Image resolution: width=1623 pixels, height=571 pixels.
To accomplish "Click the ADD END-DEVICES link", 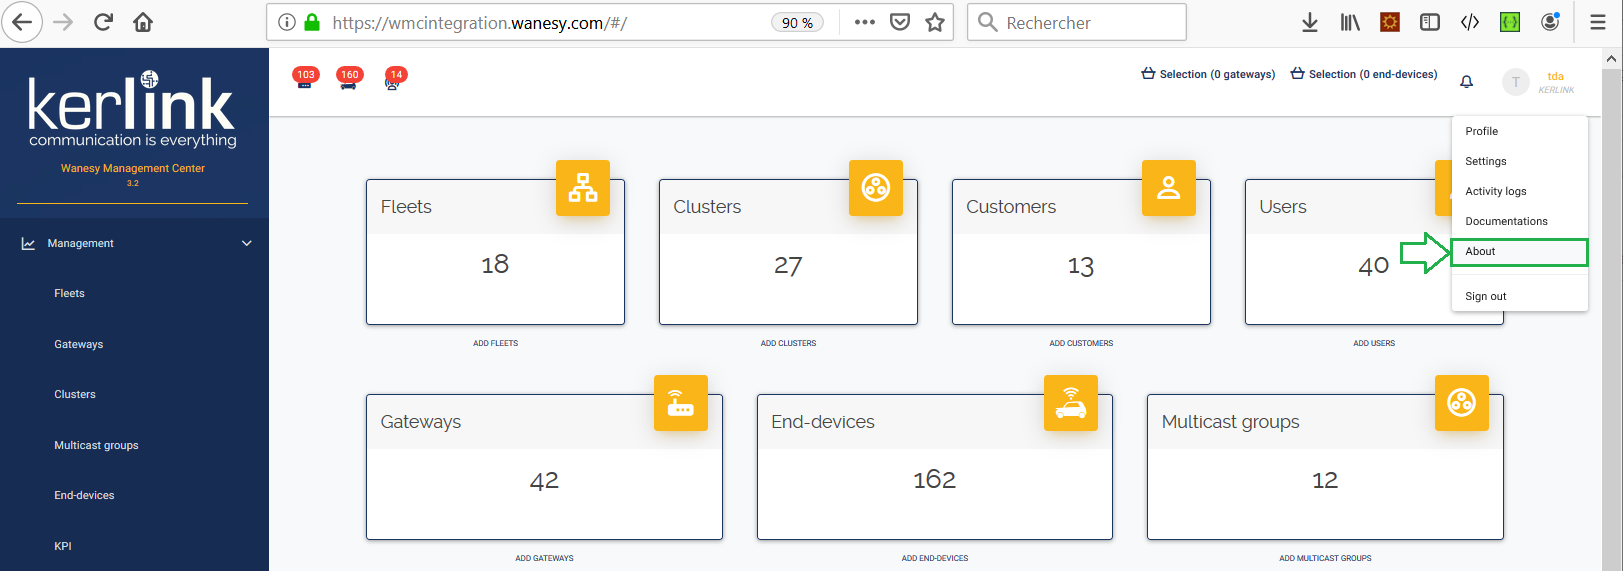I will coord(934,558).
